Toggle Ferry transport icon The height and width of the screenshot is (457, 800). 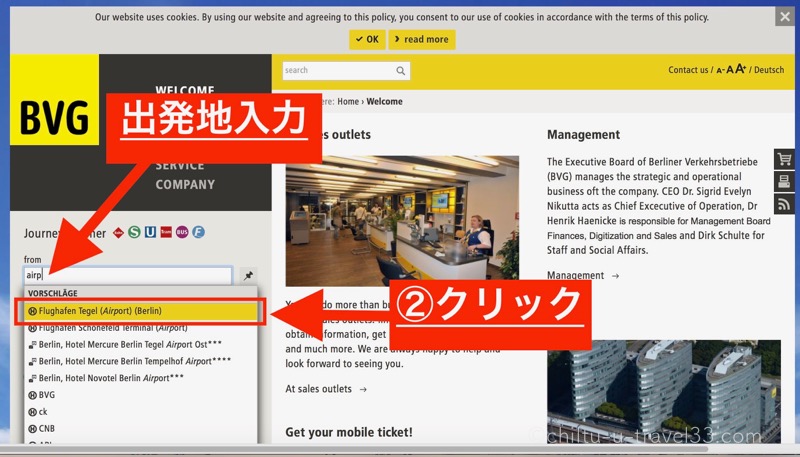(x=198, y=233)
